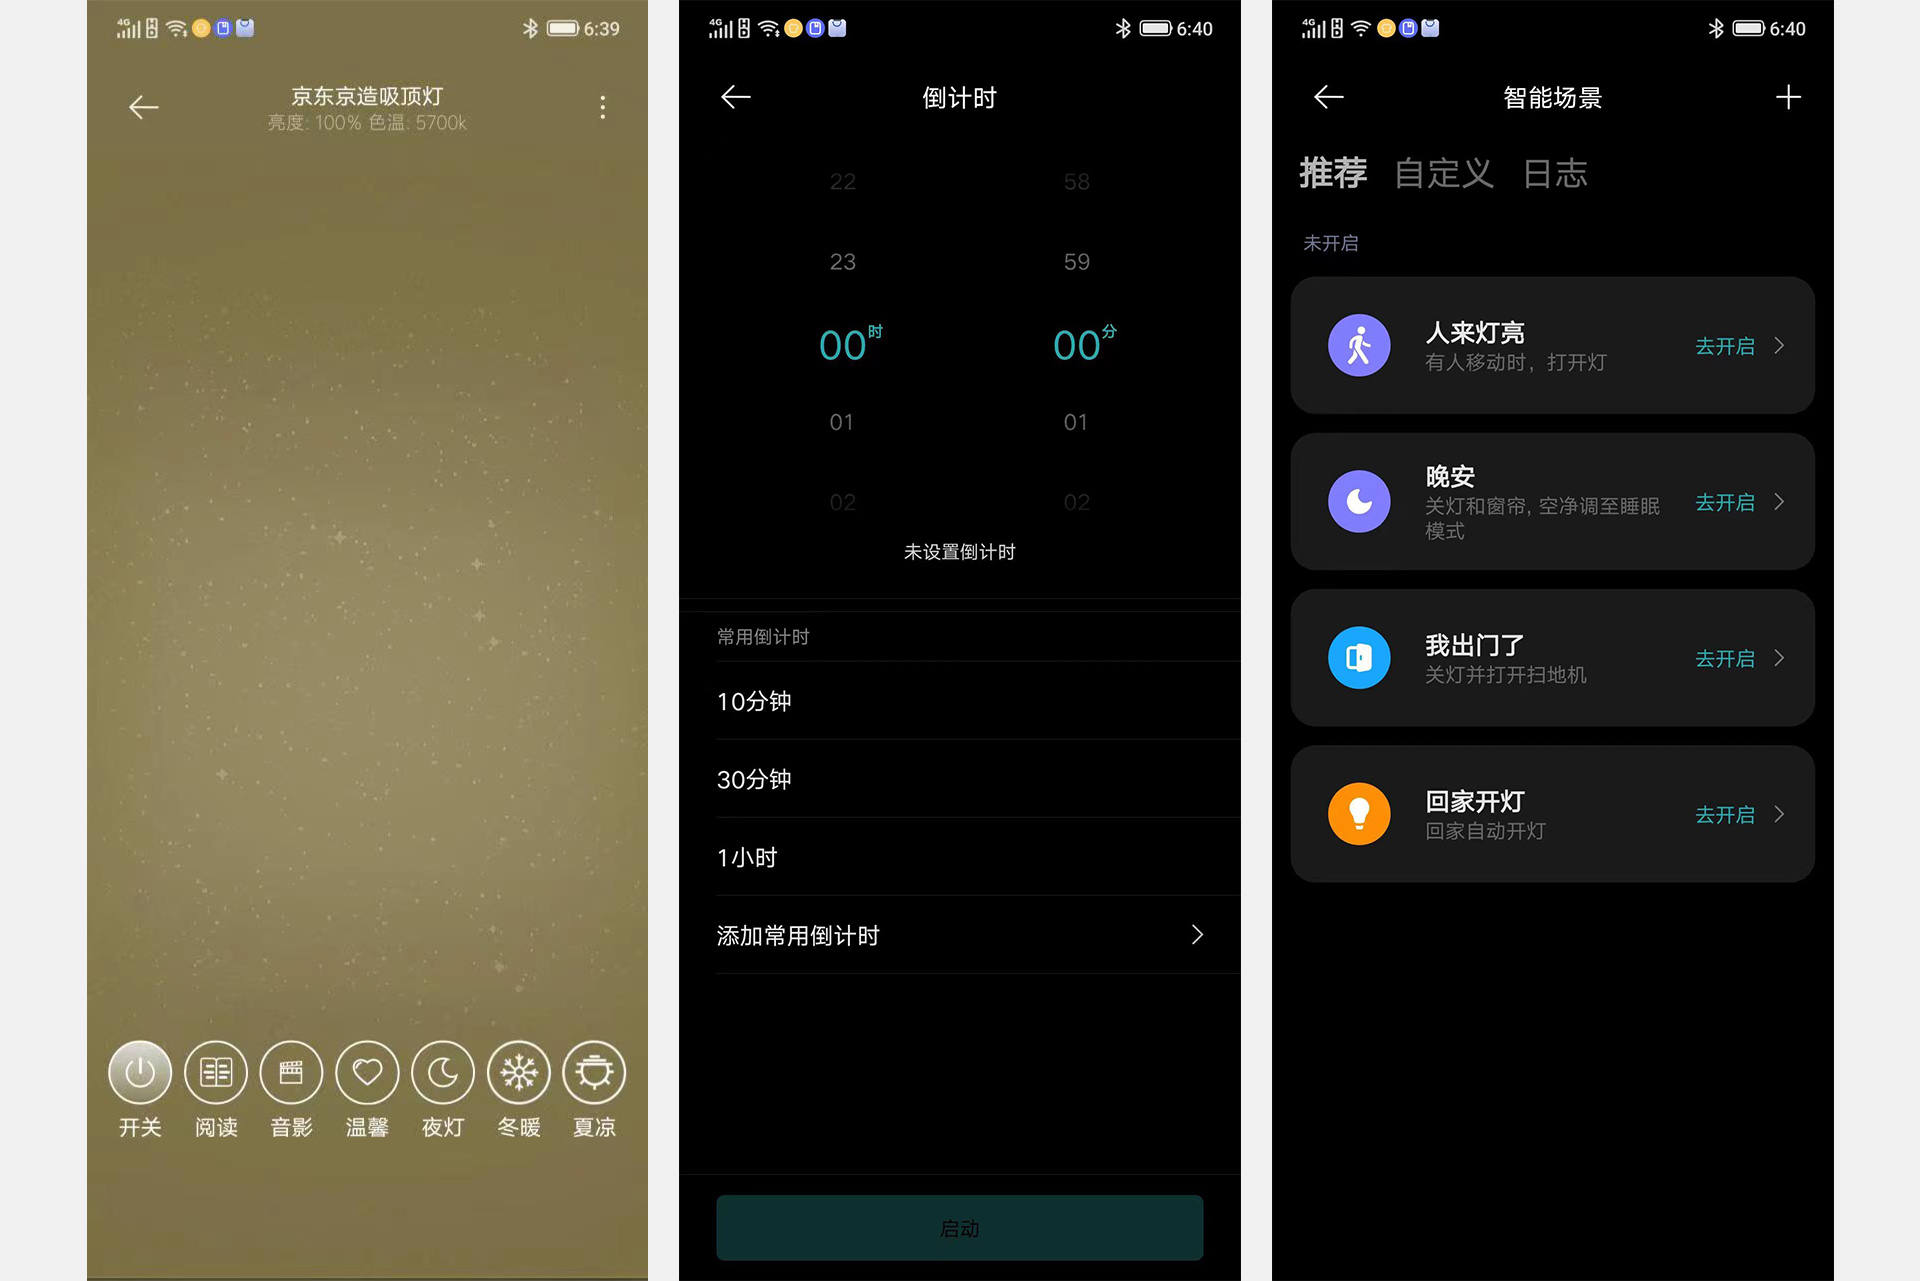The height and width of the screenshot is (1281, 1920).
Task: Open the three-dot menu on light control screen
Action: 602,107
